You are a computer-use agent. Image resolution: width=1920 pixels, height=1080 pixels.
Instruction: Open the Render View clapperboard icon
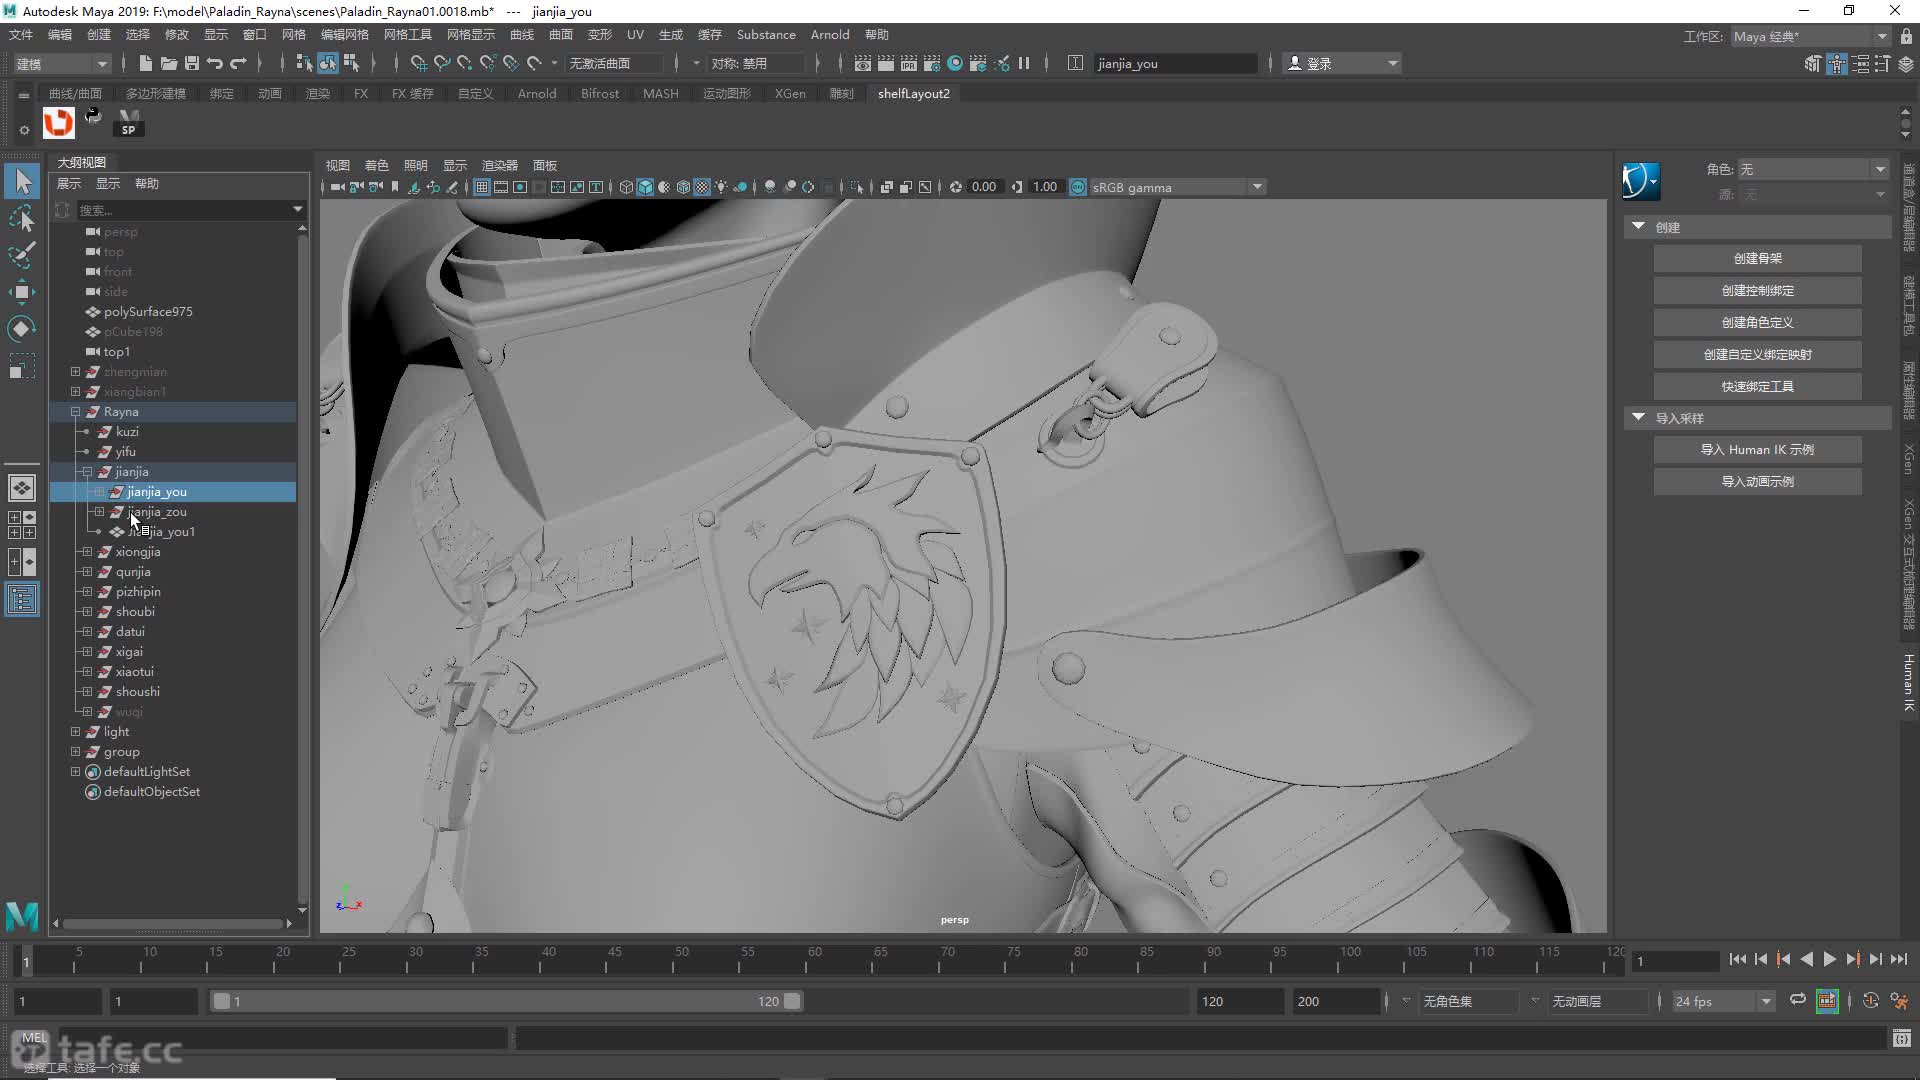coord(863,63)
